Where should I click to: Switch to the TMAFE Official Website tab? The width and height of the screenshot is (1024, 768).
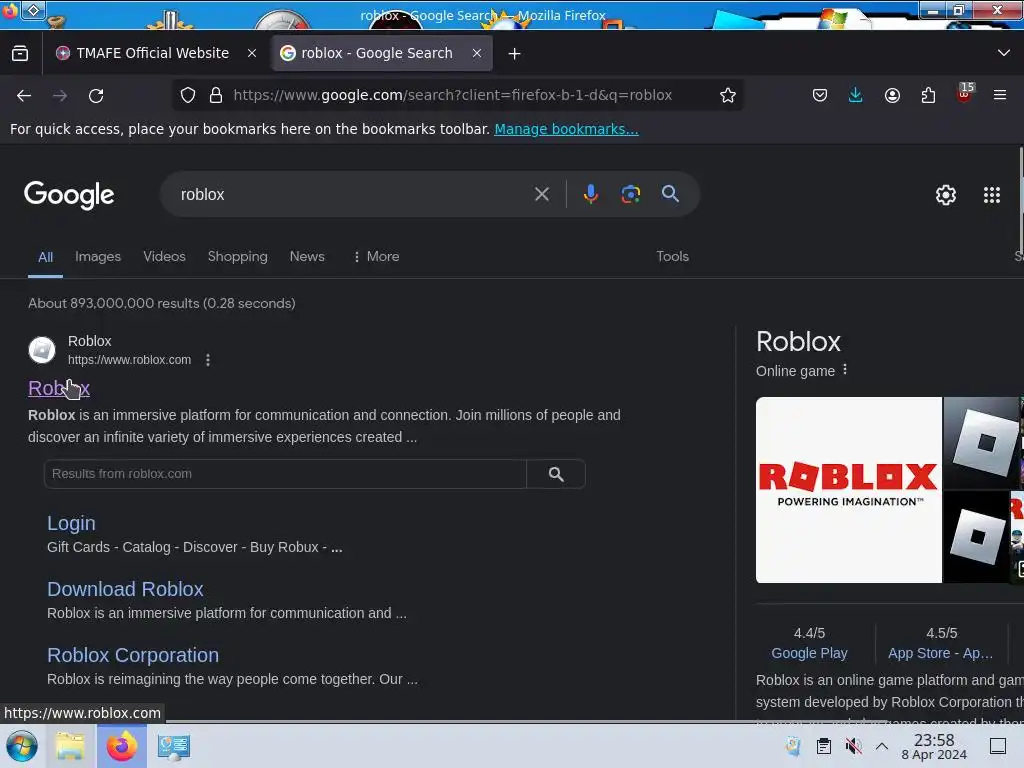click(153, 53)
